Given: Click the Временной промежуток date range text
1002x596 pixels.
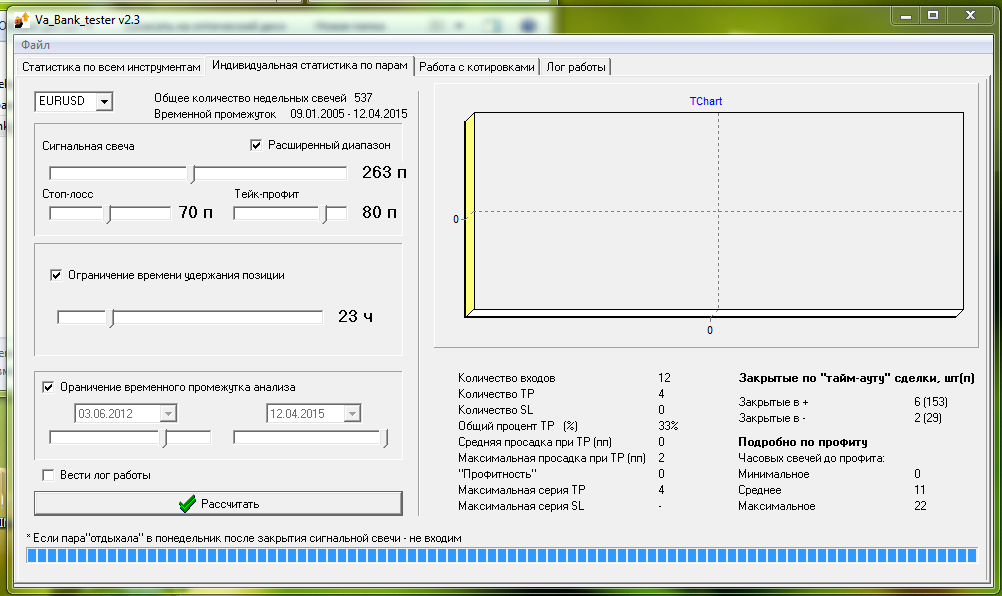Looking at the screenshot, I should click(348, 114).
